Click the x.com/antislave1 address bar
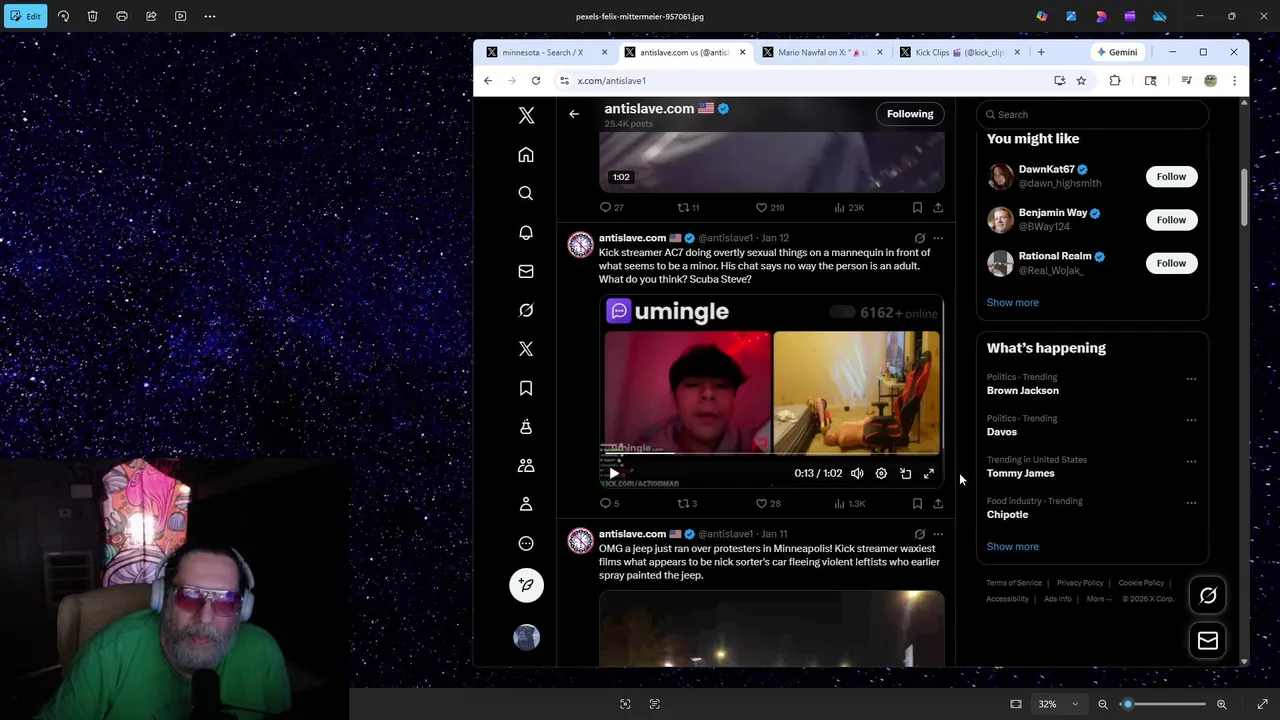 (x=805, y=81)
